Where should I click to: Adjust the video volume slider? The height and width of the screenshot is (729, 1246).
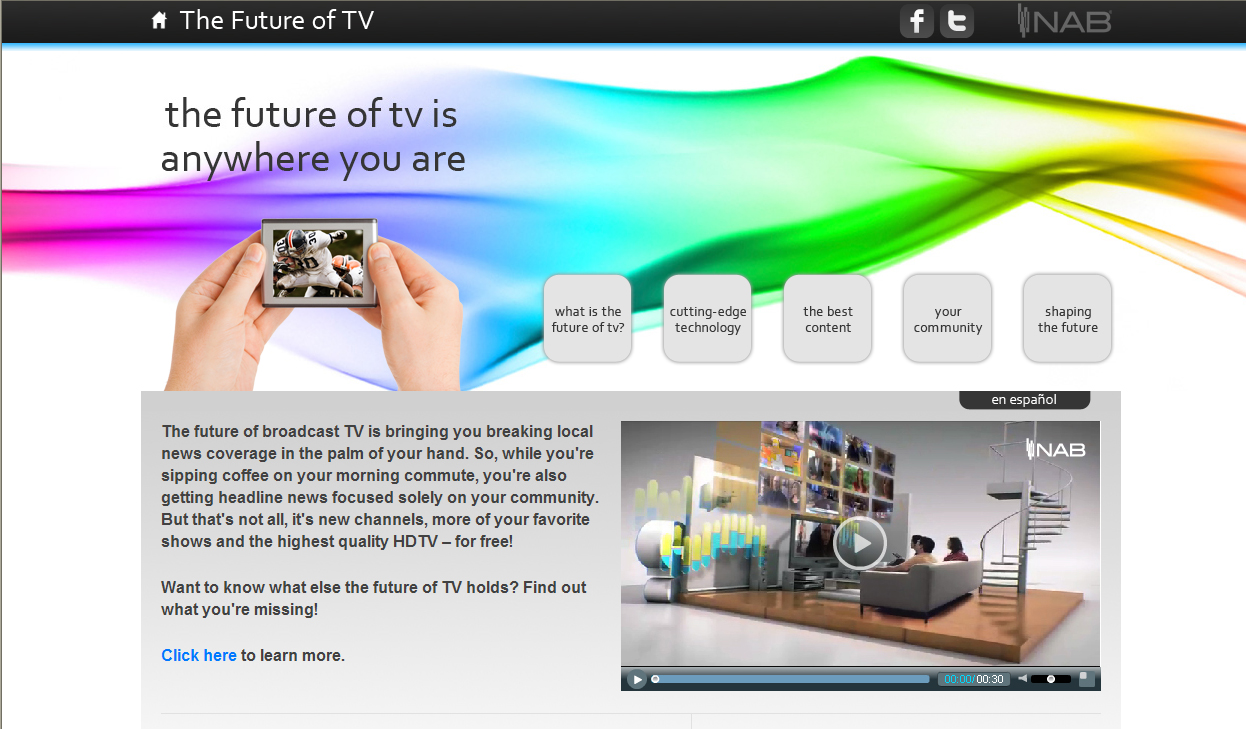point(1051,679)
